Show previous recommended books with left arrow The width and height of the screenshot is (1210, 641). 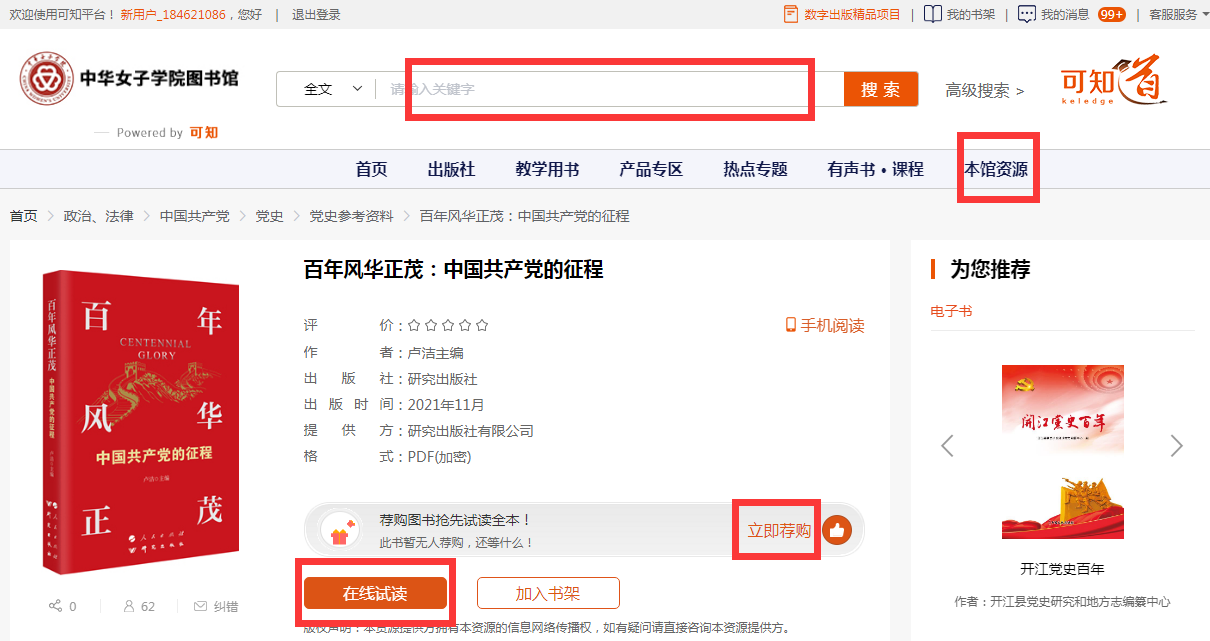pos(947,446)
